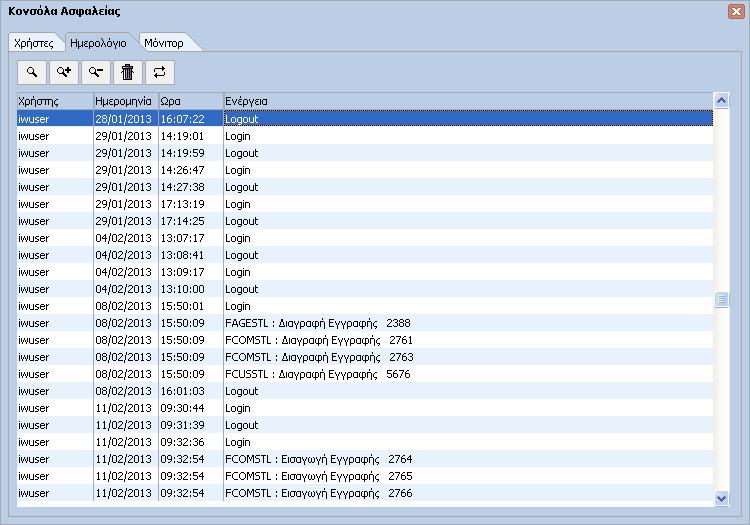Screen dimensions: 750x525
Task: Click the Ώρα column header
Action: click(191, 101)
